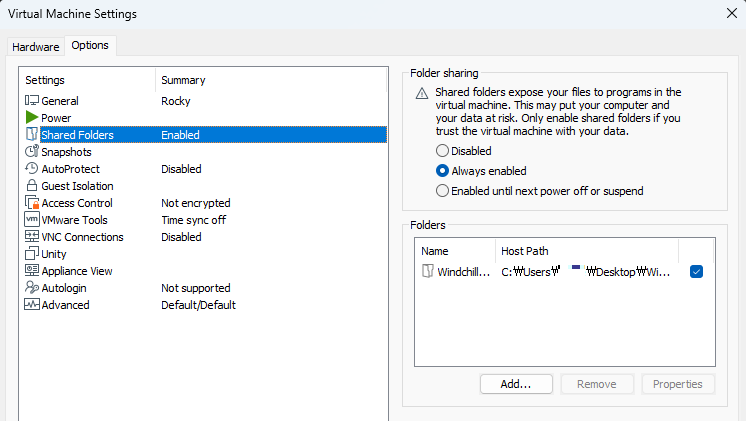
Task: Select the Snapshots settings row
Action: [x=206, y=152]
